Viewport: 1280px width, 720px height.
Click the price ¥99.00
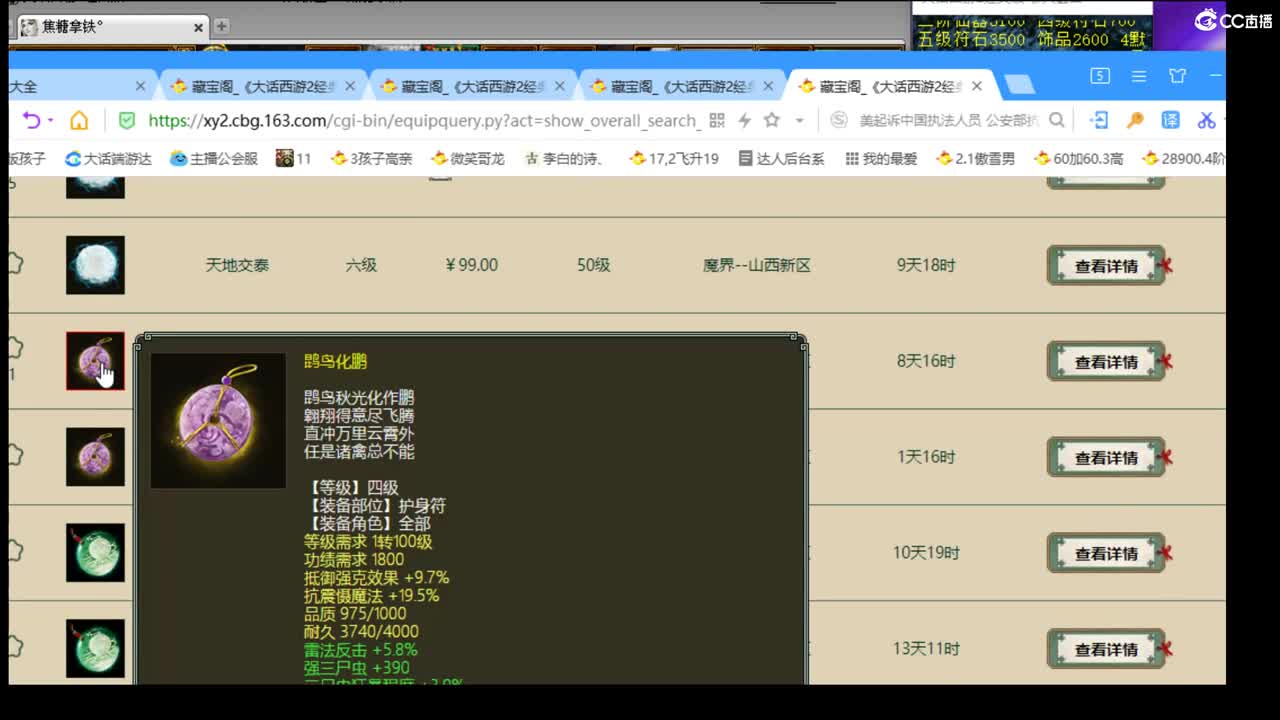[x=471, y=265]
